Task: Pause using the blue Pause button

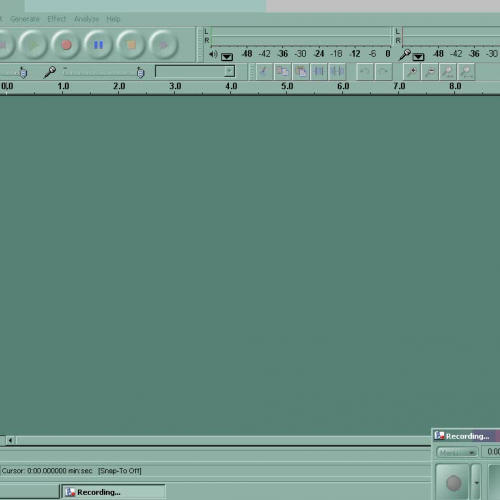Action: pyautogui.click(x=98, y=45)
